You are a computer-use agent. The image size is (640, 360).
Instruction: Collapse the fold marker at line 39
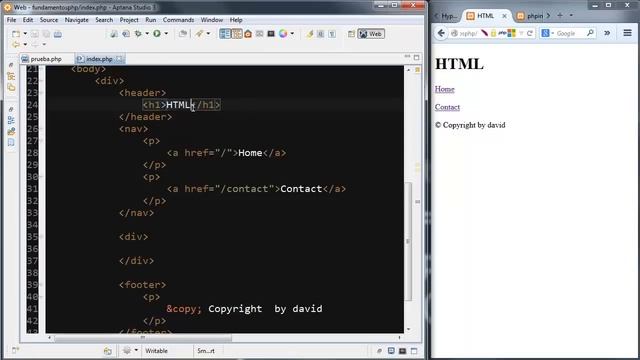42,285
